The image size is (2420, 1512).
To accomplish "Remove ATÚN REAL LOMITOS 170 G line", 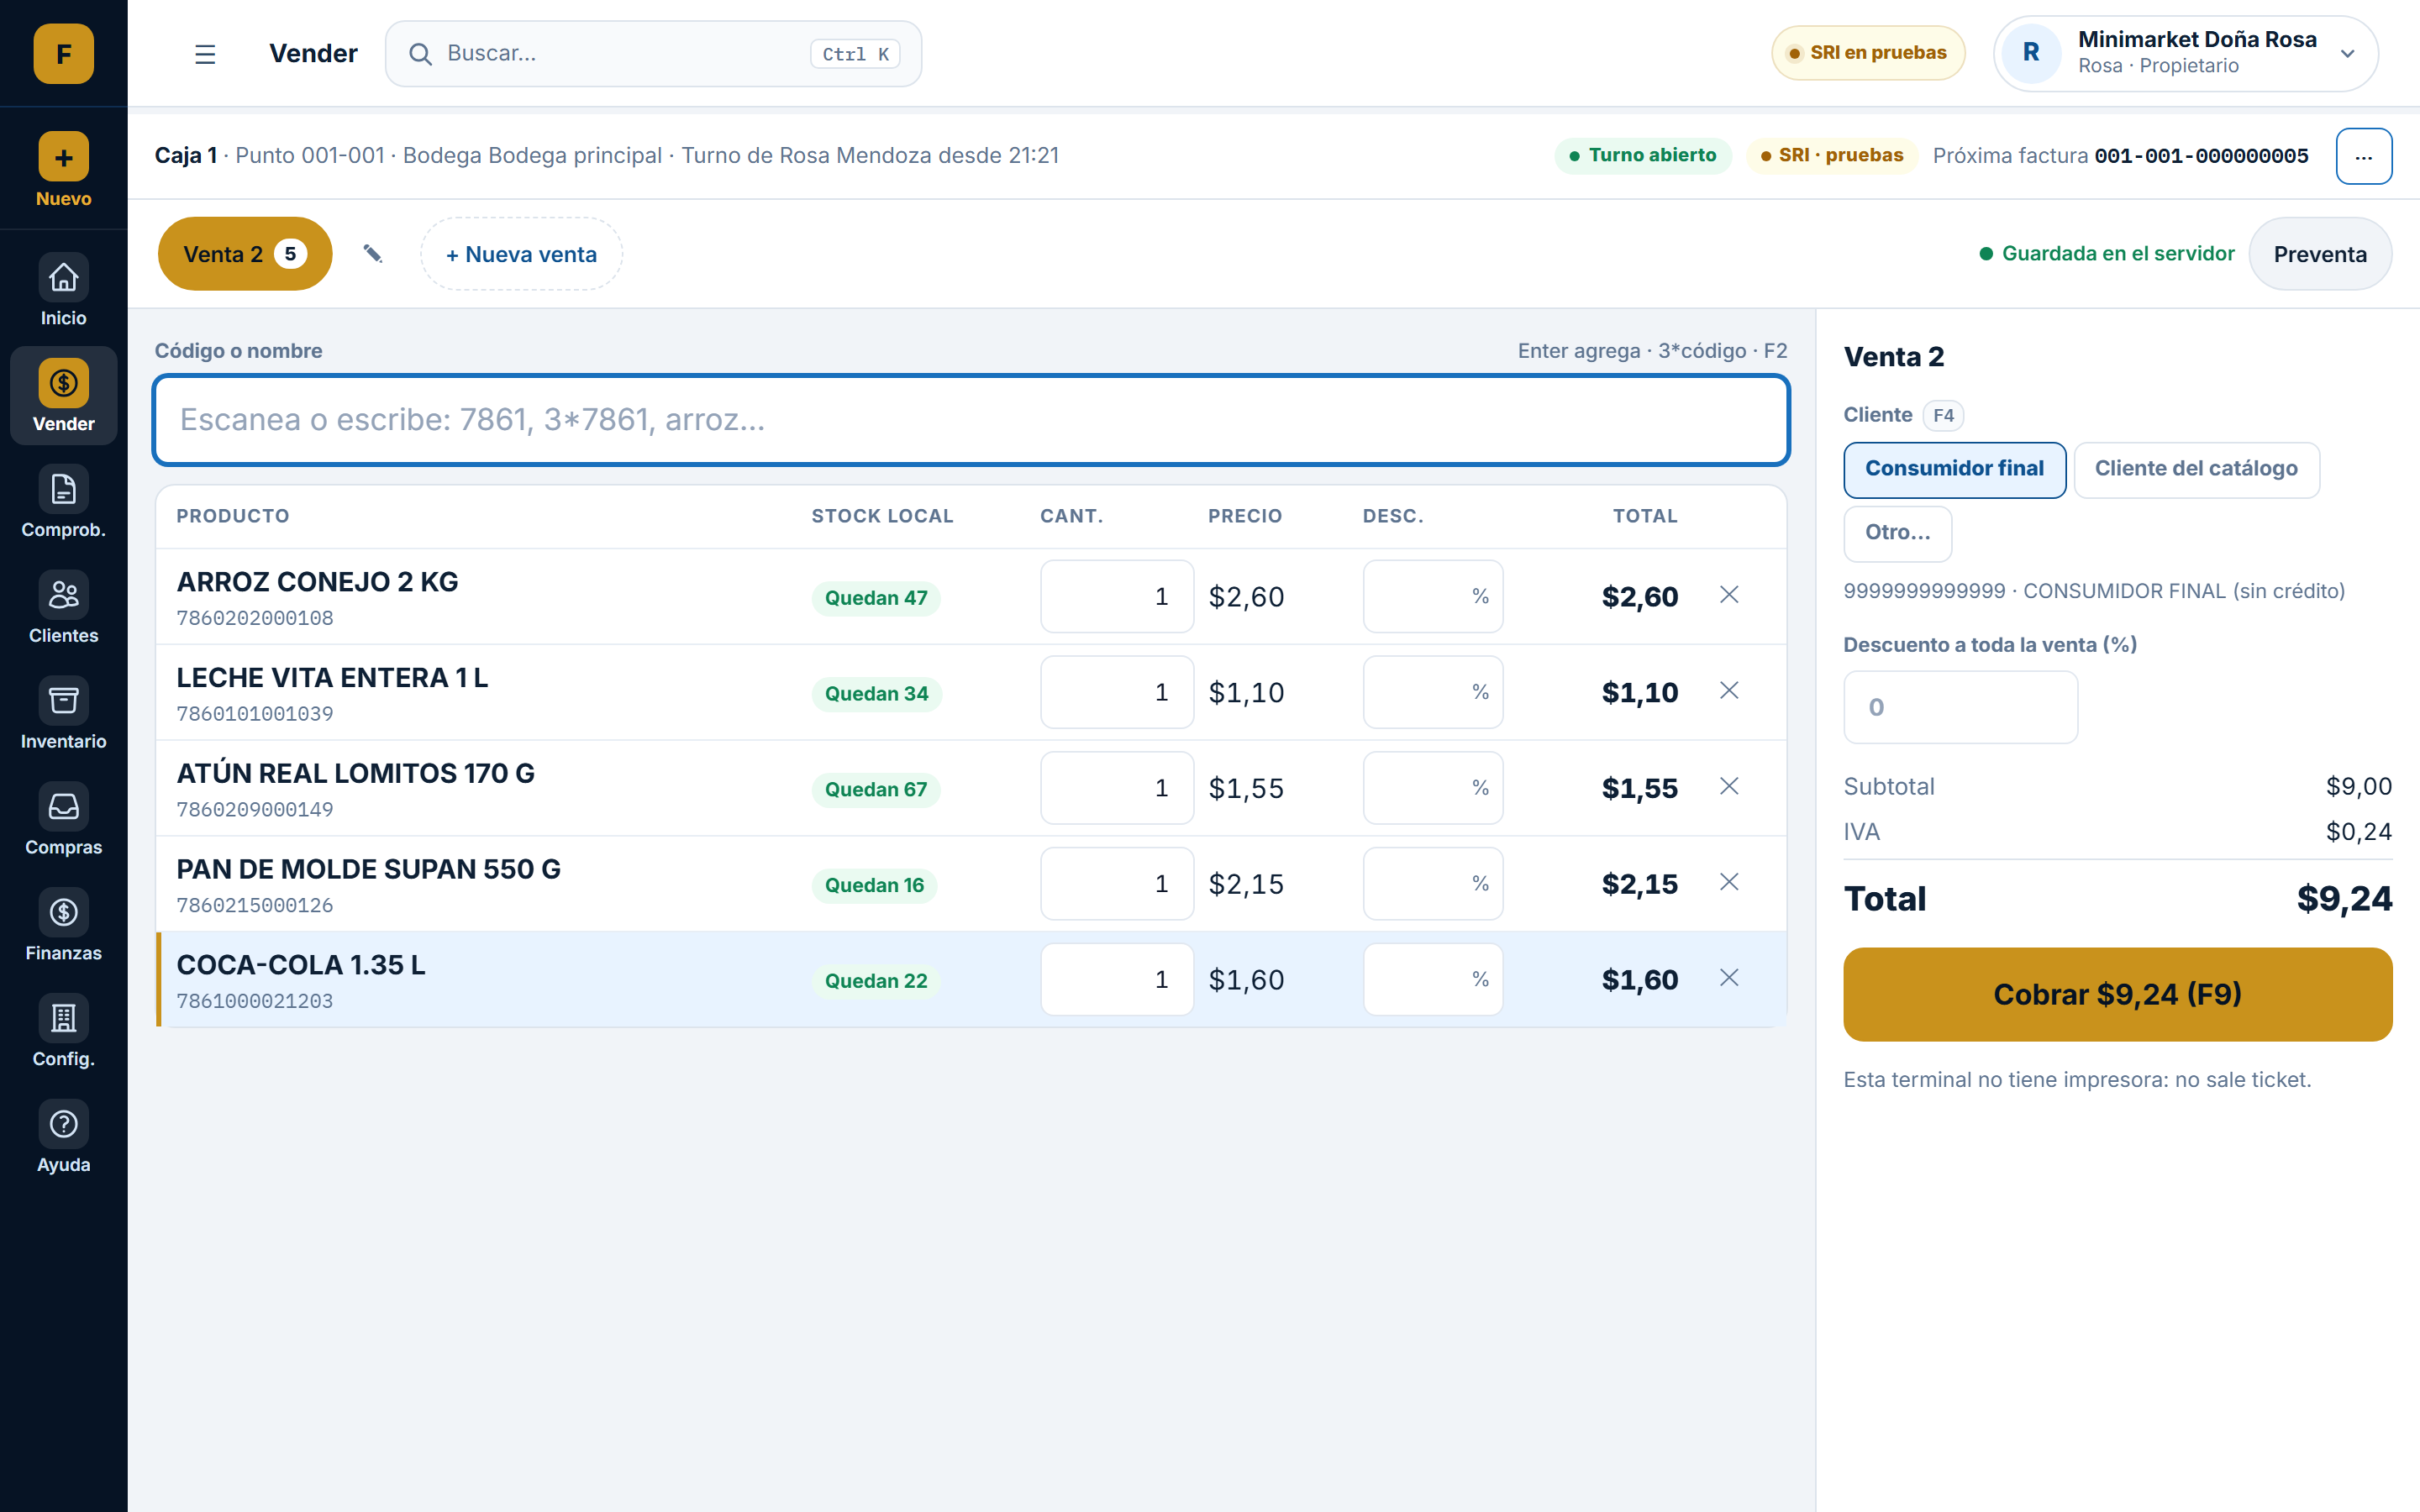I will point(1729,787).
